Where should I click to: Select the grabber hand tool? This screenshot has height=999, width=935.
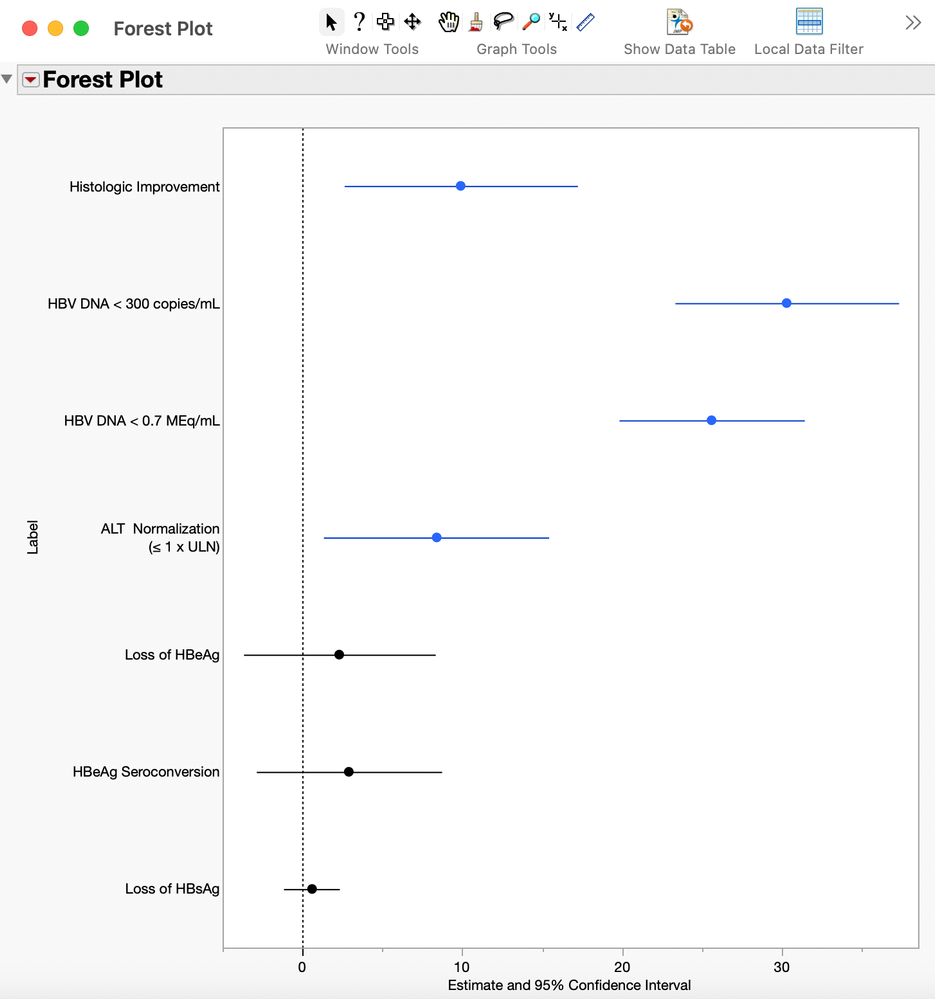(x=449, y=22)
